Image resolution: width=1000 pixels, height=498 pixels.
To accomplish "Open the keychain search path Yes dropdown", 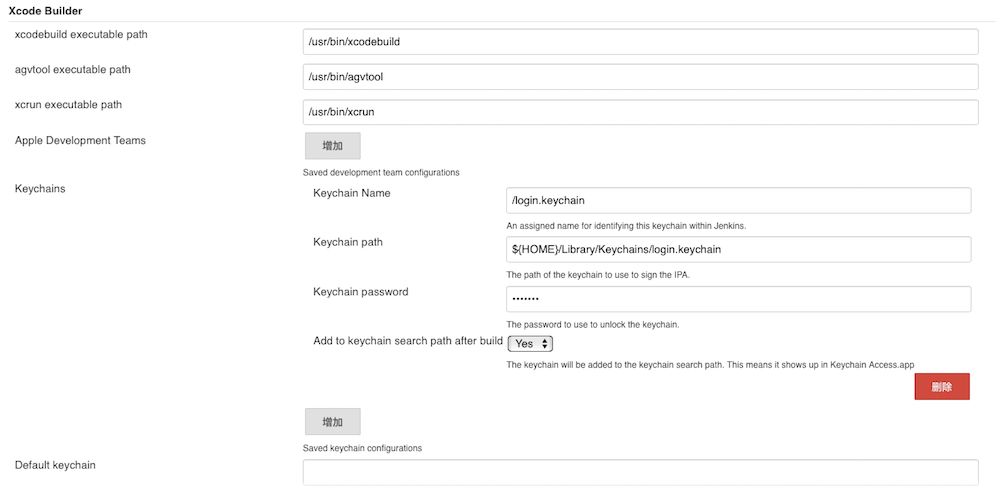I will [530, 343].
